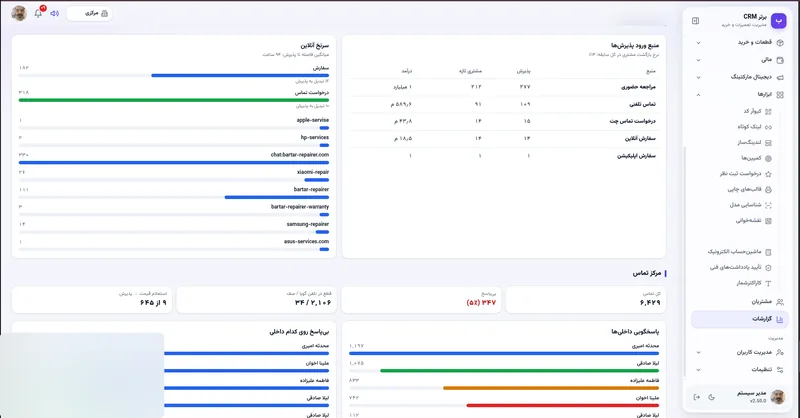Viewport: 800px width, 418px height.
Task: Click the مالی wallet icon
Action: point(780,60)
